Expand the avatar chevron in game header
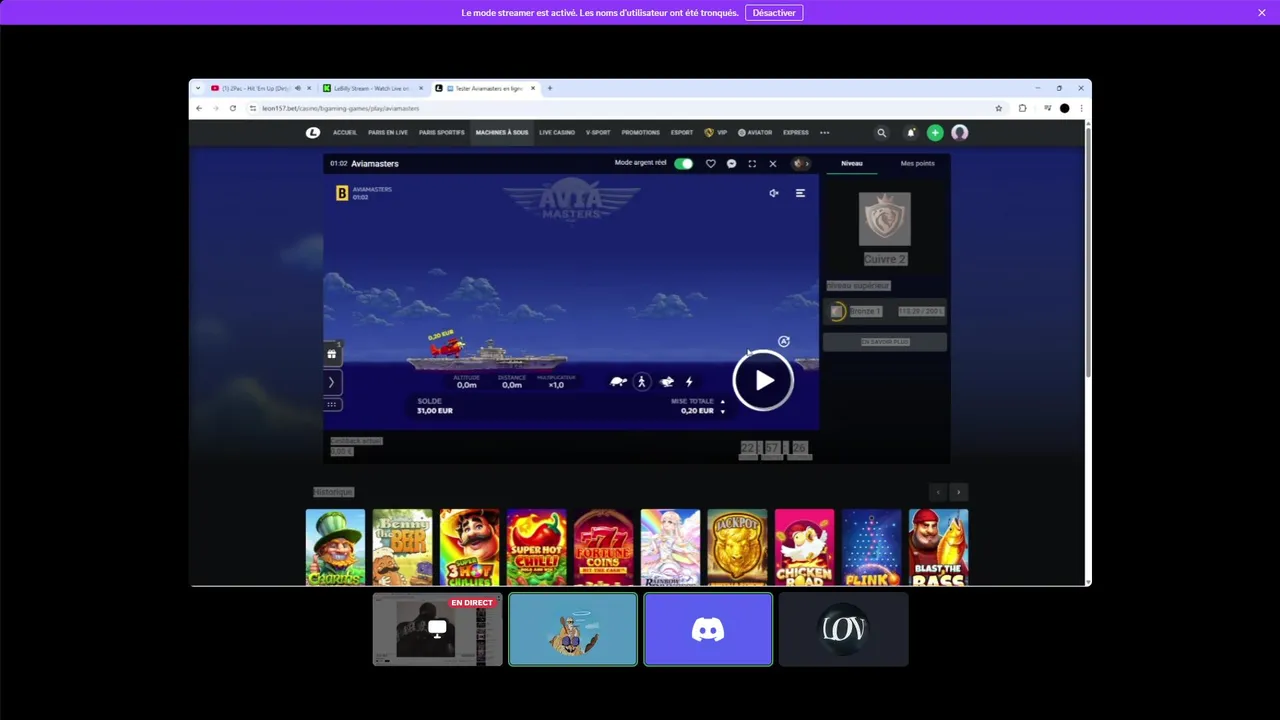The height and width of the screenshot is (720, 1280). [x=801, y=163]
